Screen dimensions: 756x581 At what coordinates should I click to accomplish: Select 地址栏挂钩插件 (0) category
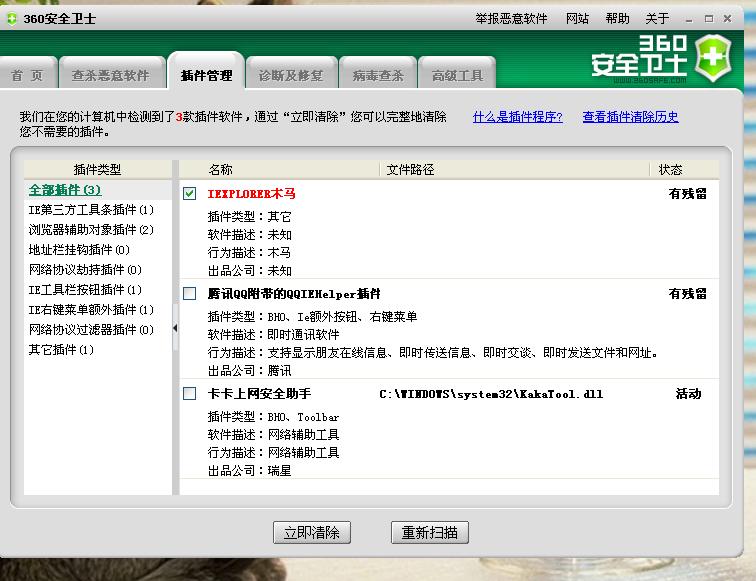[79, 250]
